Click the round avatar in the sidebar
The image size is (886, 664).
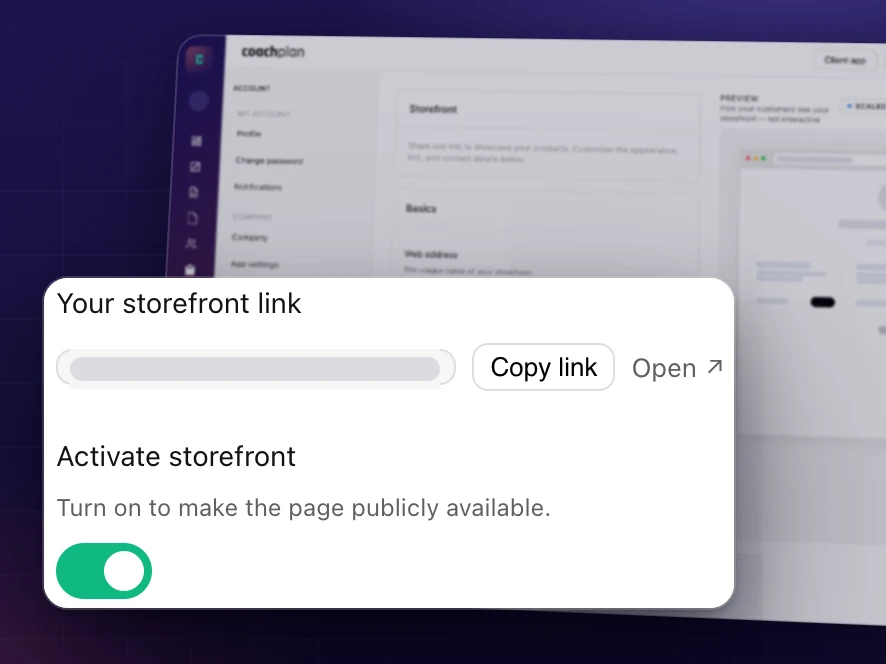[198, 101]
